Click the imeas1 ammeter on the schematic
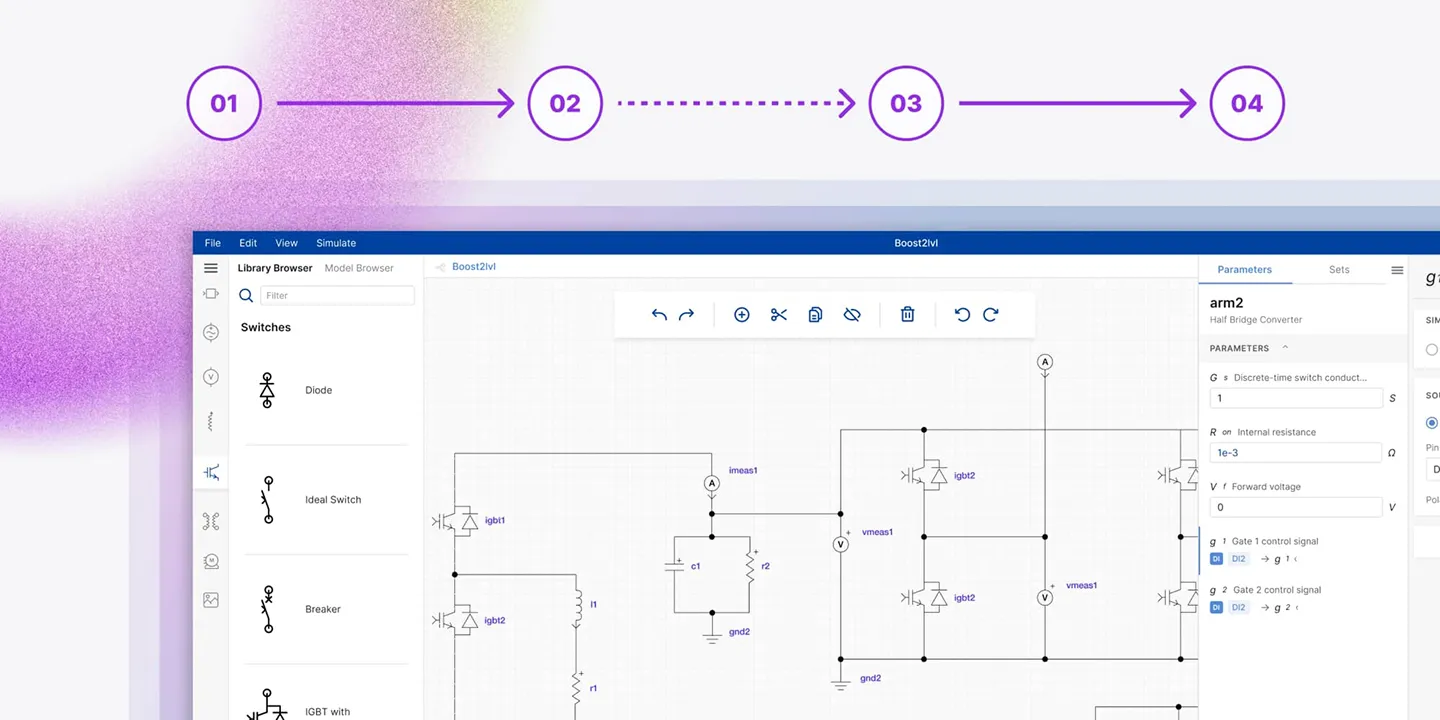 point(712,483)
